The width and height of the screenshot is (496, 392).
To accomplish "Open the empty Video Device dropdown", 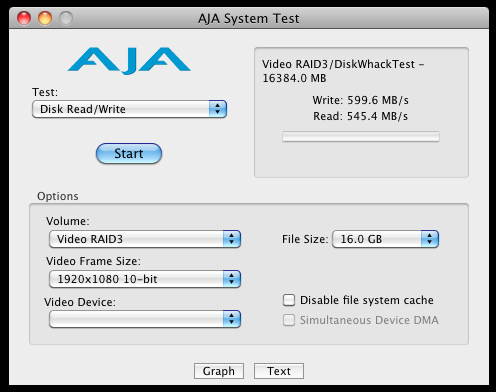I will point(145,319).
